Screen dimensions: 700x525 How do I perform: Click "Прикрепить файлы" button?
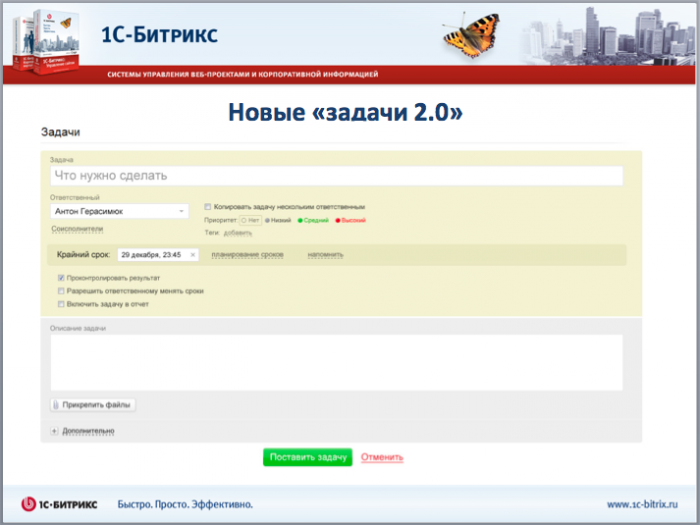(93, 405)
